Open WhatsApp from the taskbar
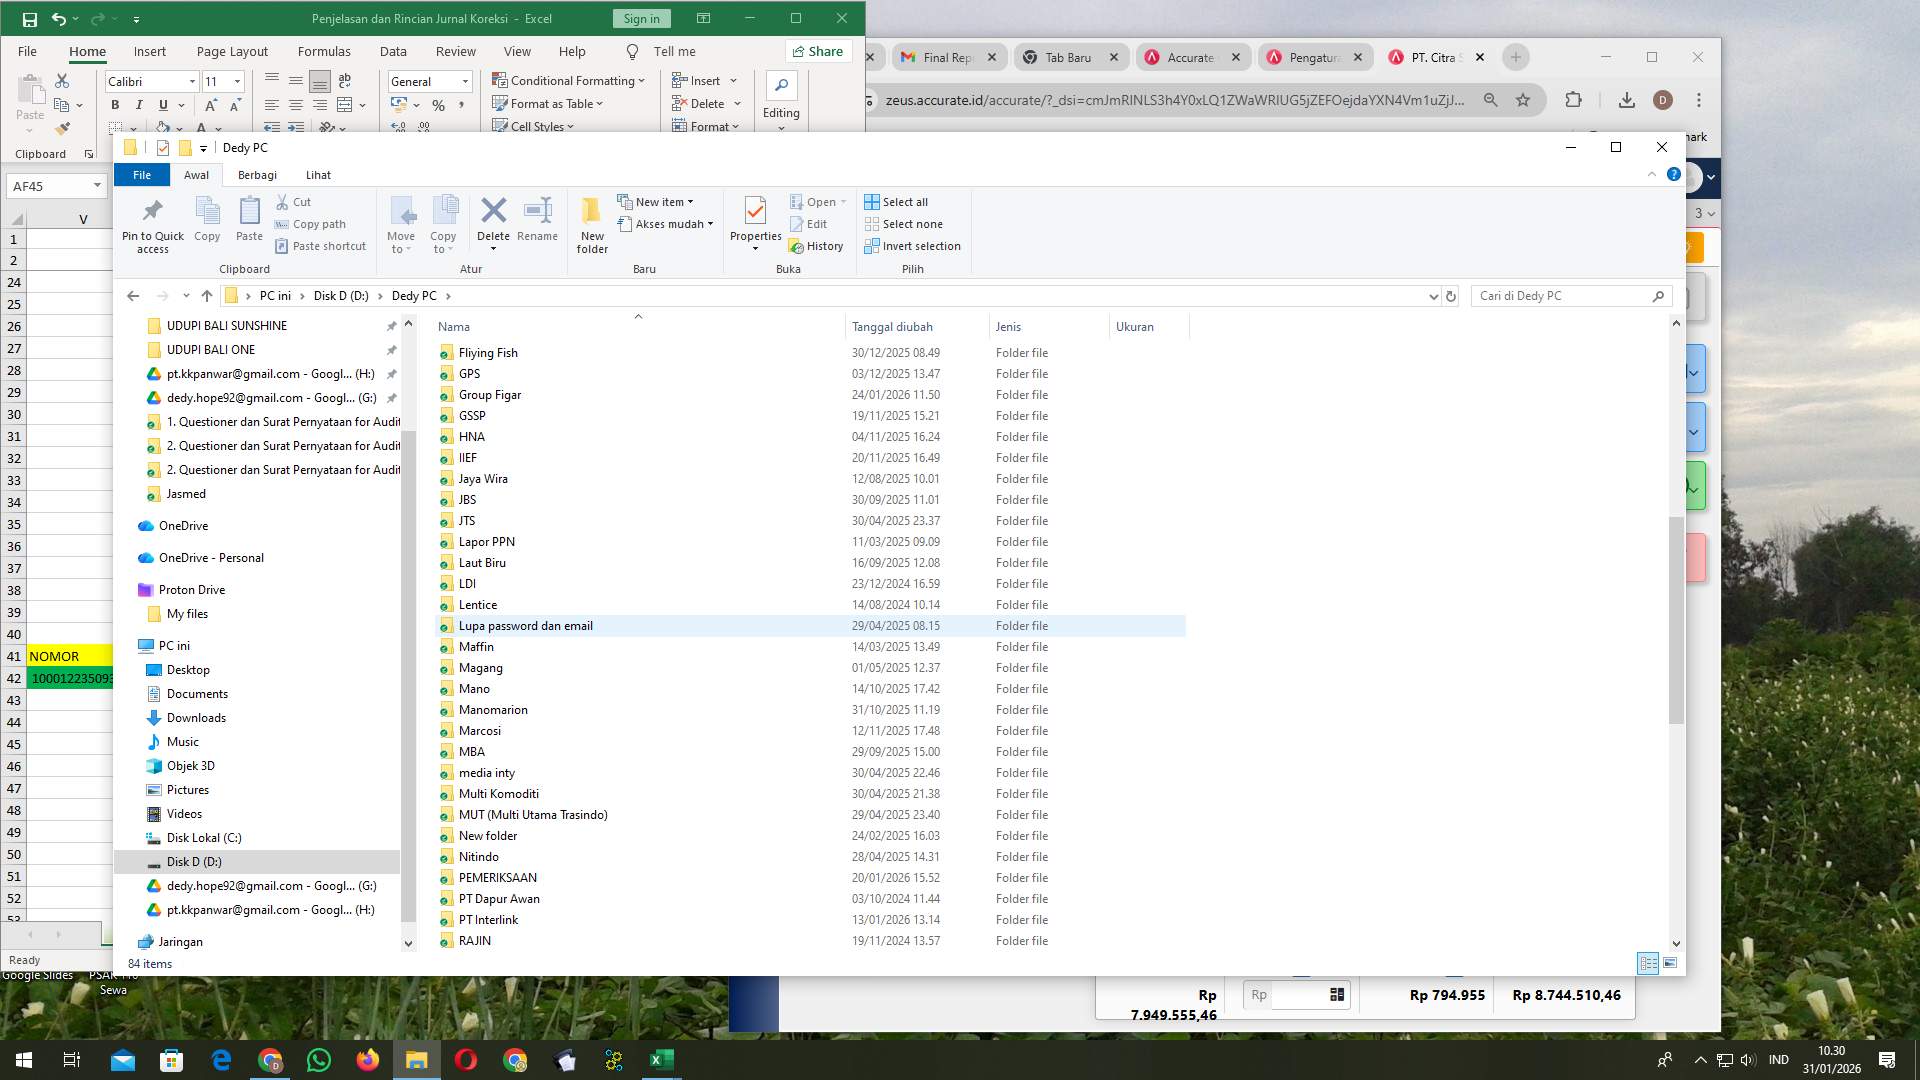 [318, 1059]
